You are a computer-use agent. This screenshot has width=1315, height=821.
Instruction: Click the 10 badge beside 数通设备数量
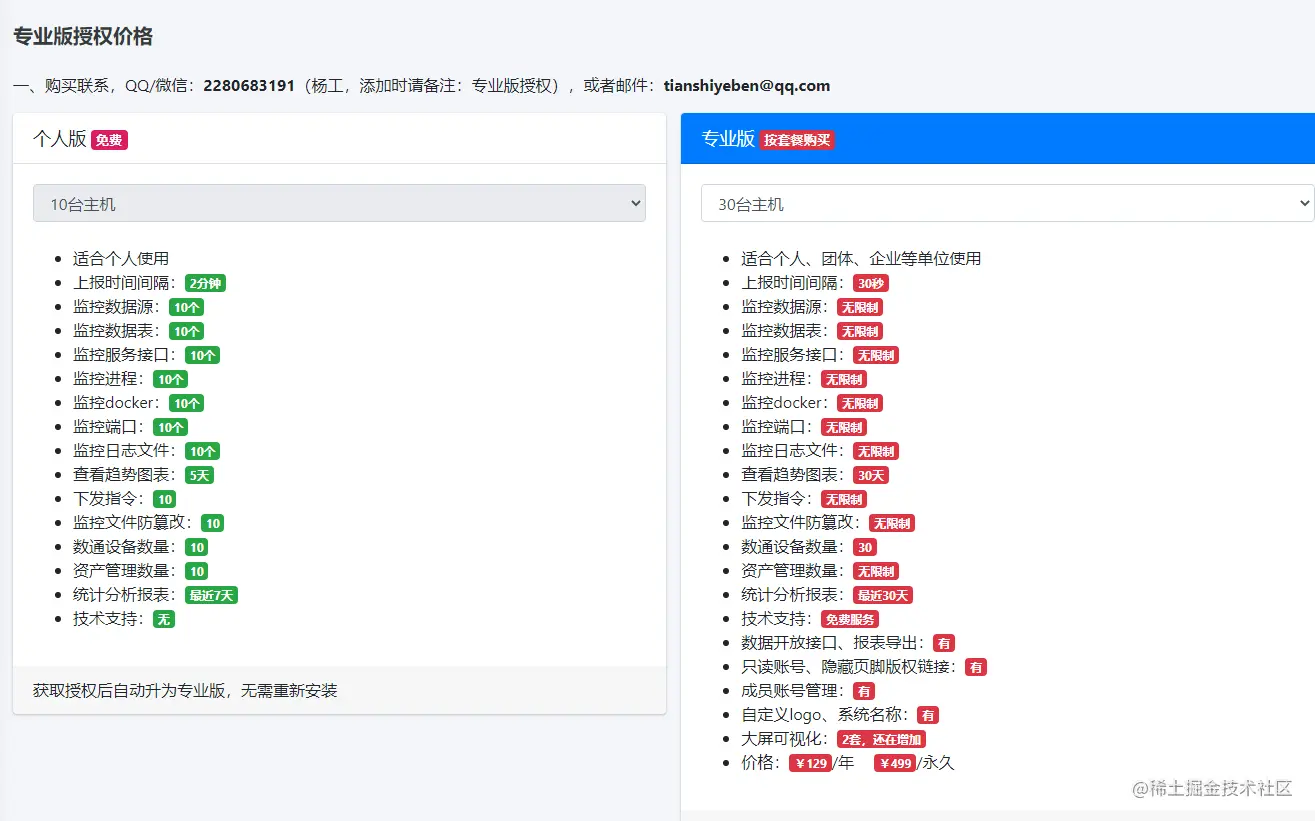(197, 547)
